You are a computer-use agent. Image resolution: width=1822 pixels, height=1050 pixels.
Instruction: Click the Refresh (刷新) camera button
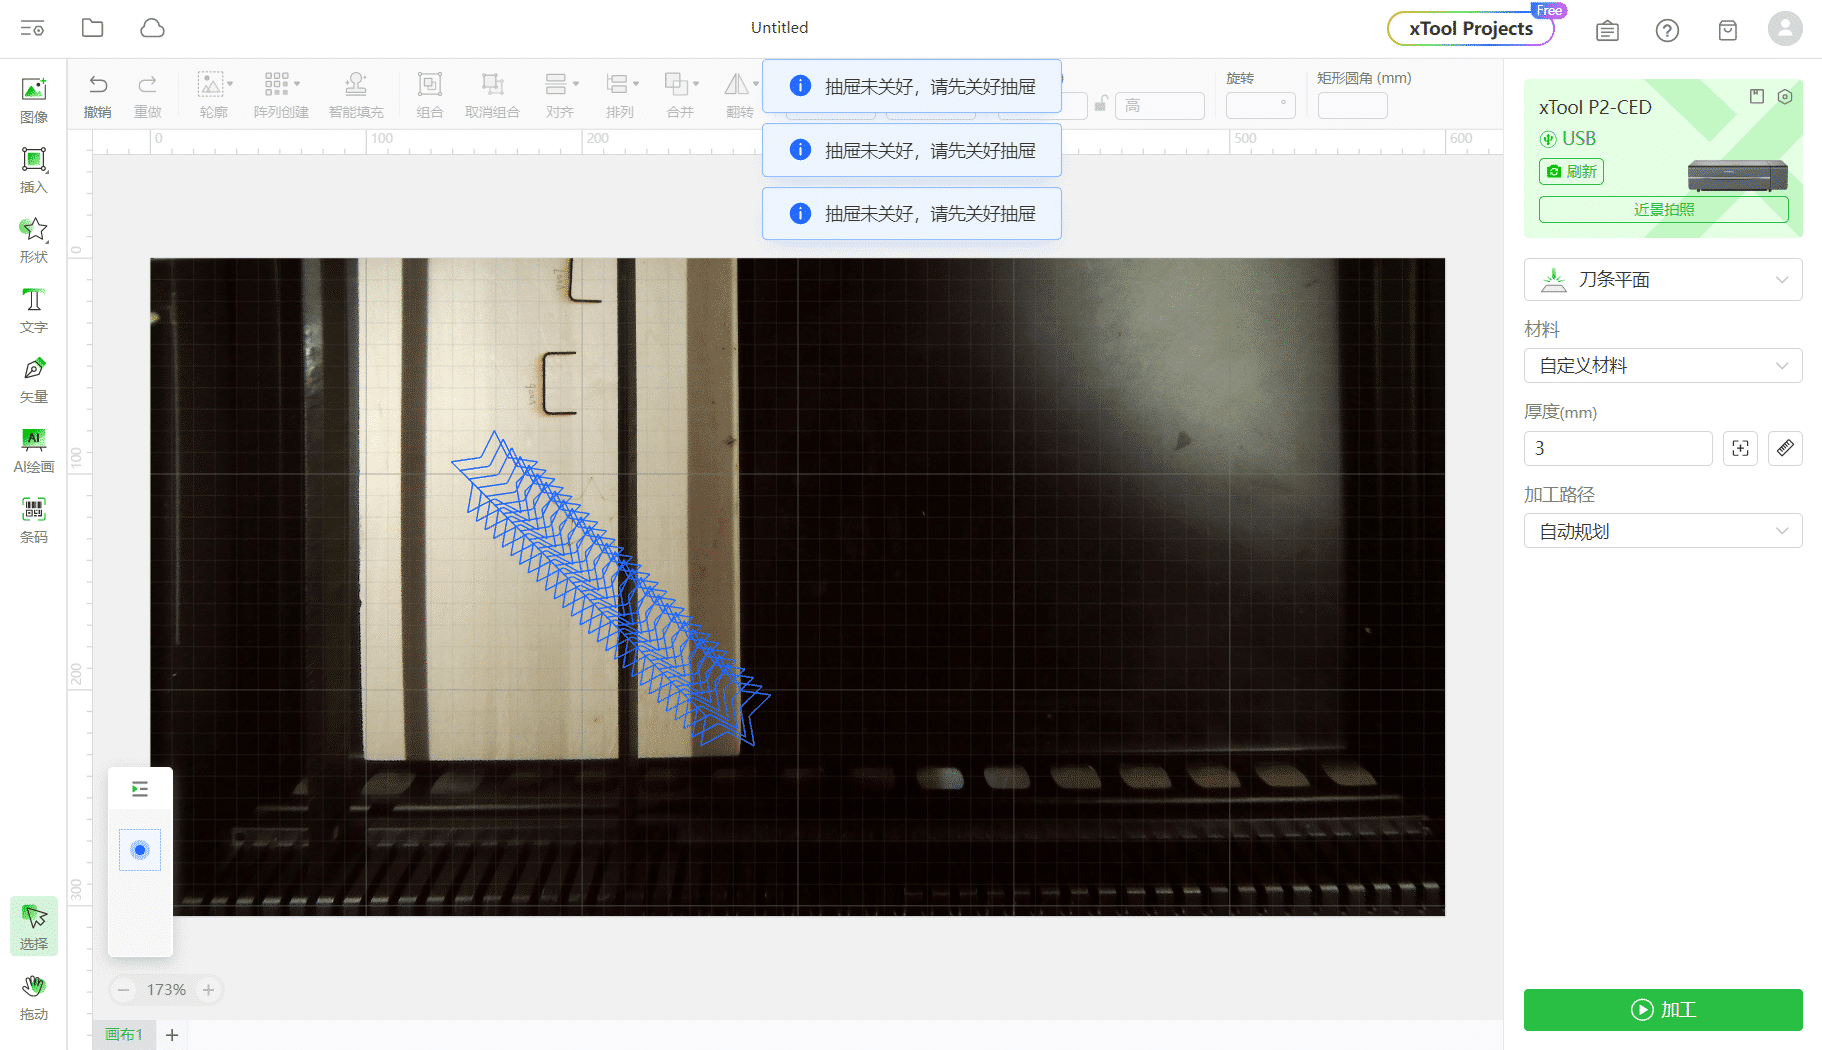(x=1571, y=171)
